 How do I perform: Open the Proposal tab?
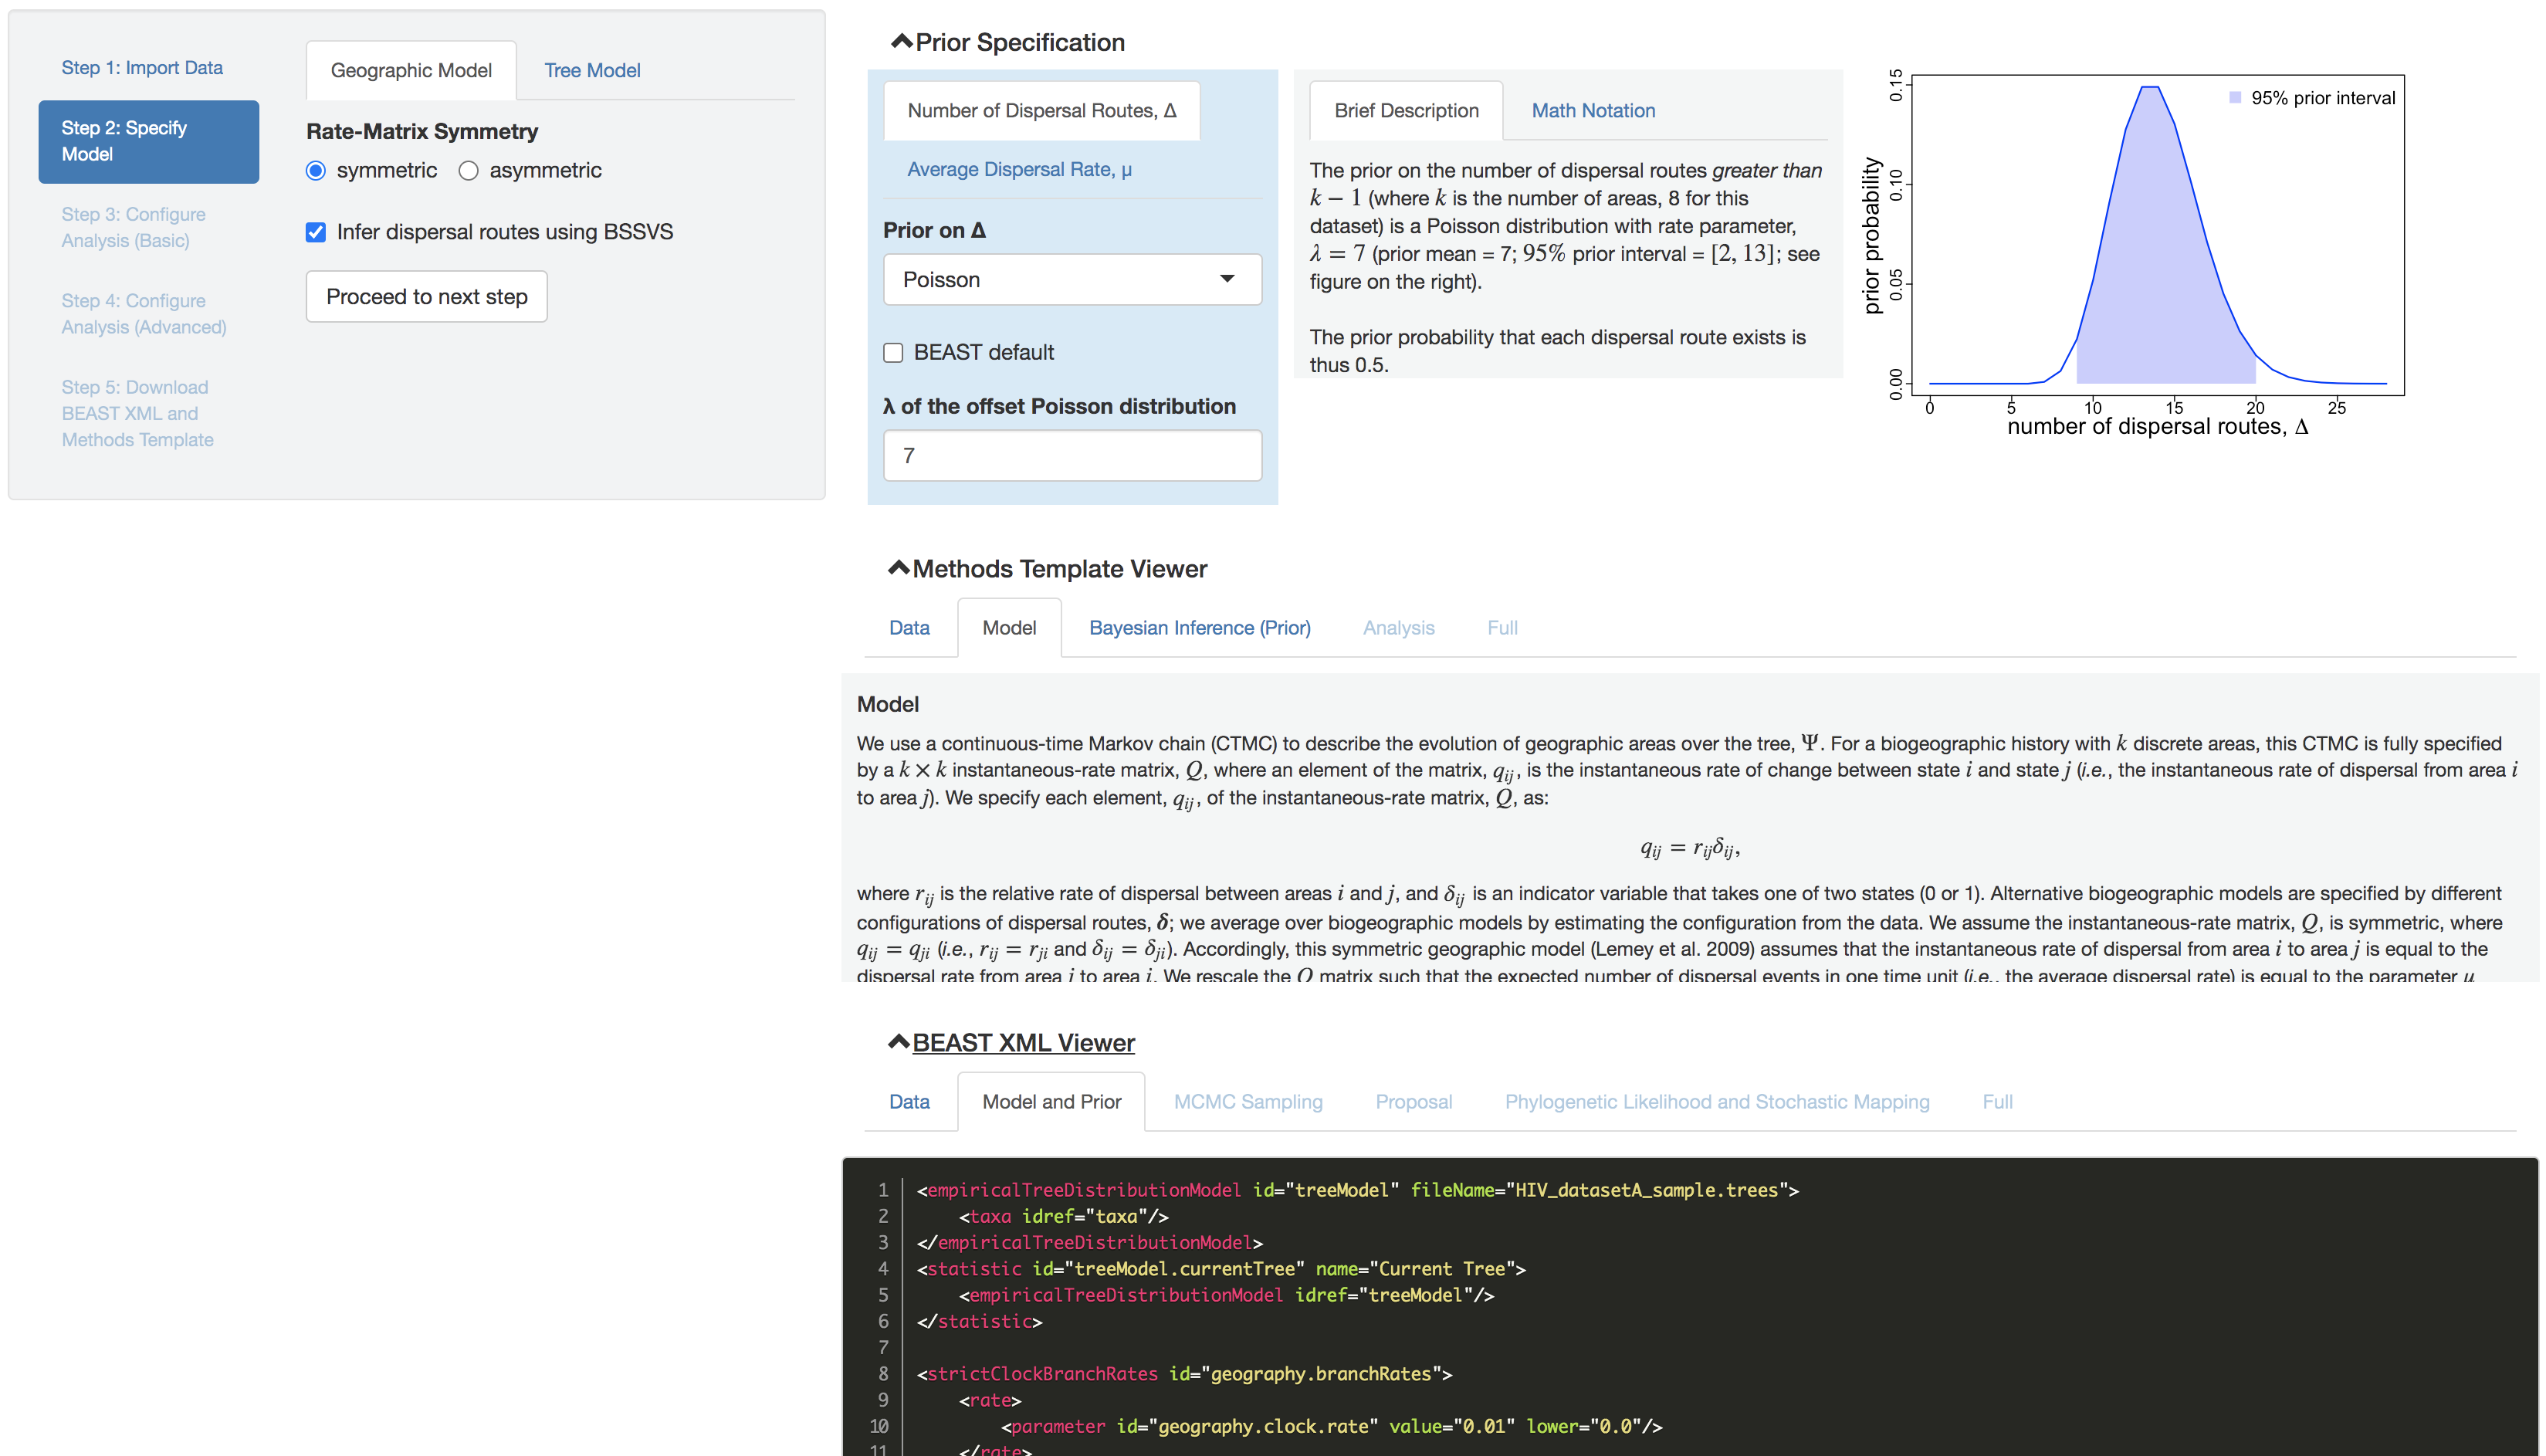(1413, 1101)
